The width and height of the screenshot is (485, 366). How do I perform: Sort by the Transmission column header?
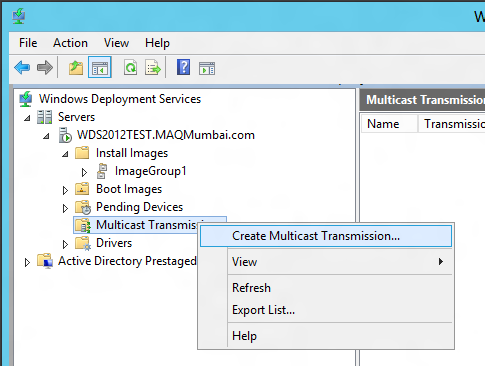pos(451,124)
